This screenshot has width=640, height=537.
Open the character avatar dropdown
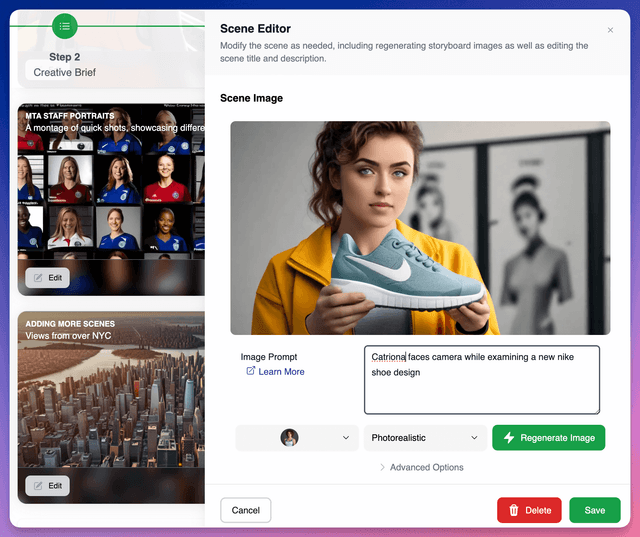click(x=297, y=438)
